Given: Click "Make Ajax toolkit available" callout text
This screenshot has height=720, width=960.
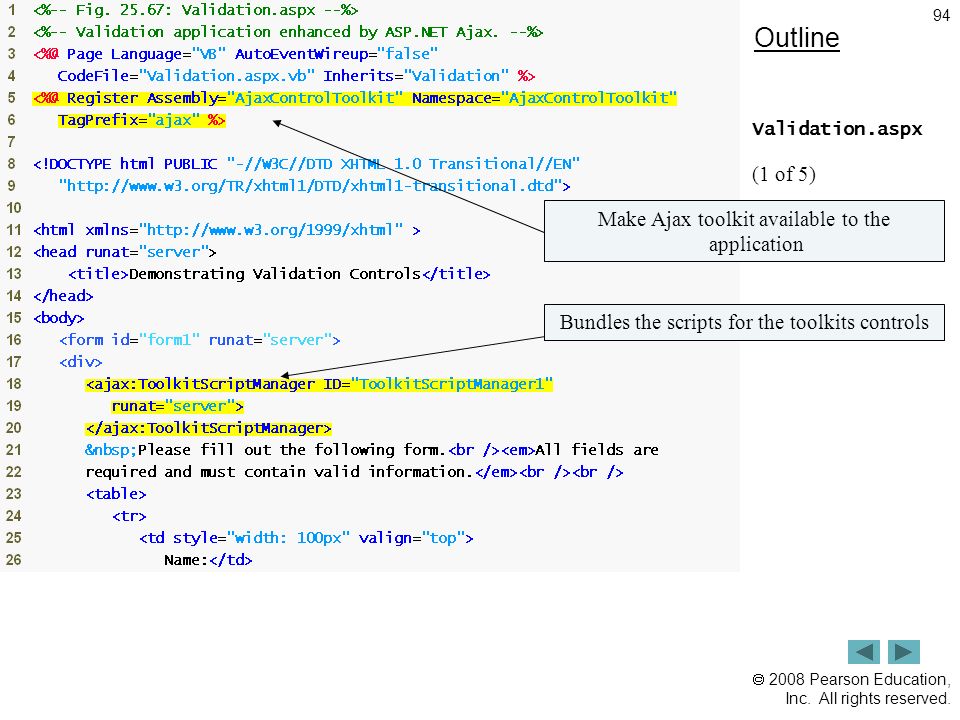Looking at the screenshot, I should click(744, 231).
